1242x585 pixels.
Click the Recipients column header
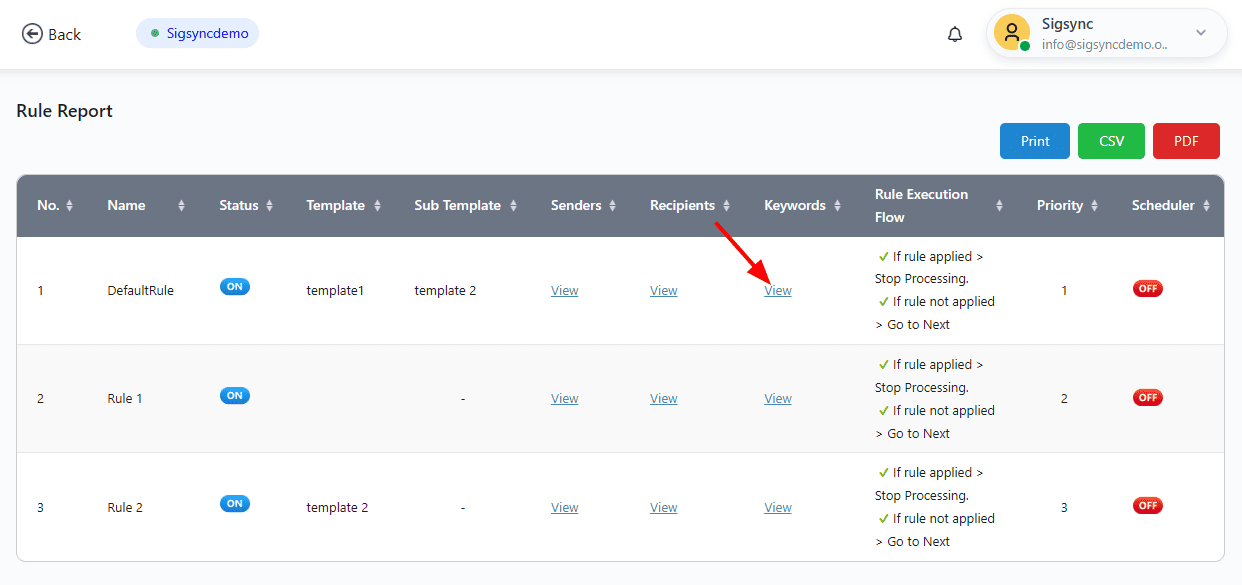(x=682, y=205)
